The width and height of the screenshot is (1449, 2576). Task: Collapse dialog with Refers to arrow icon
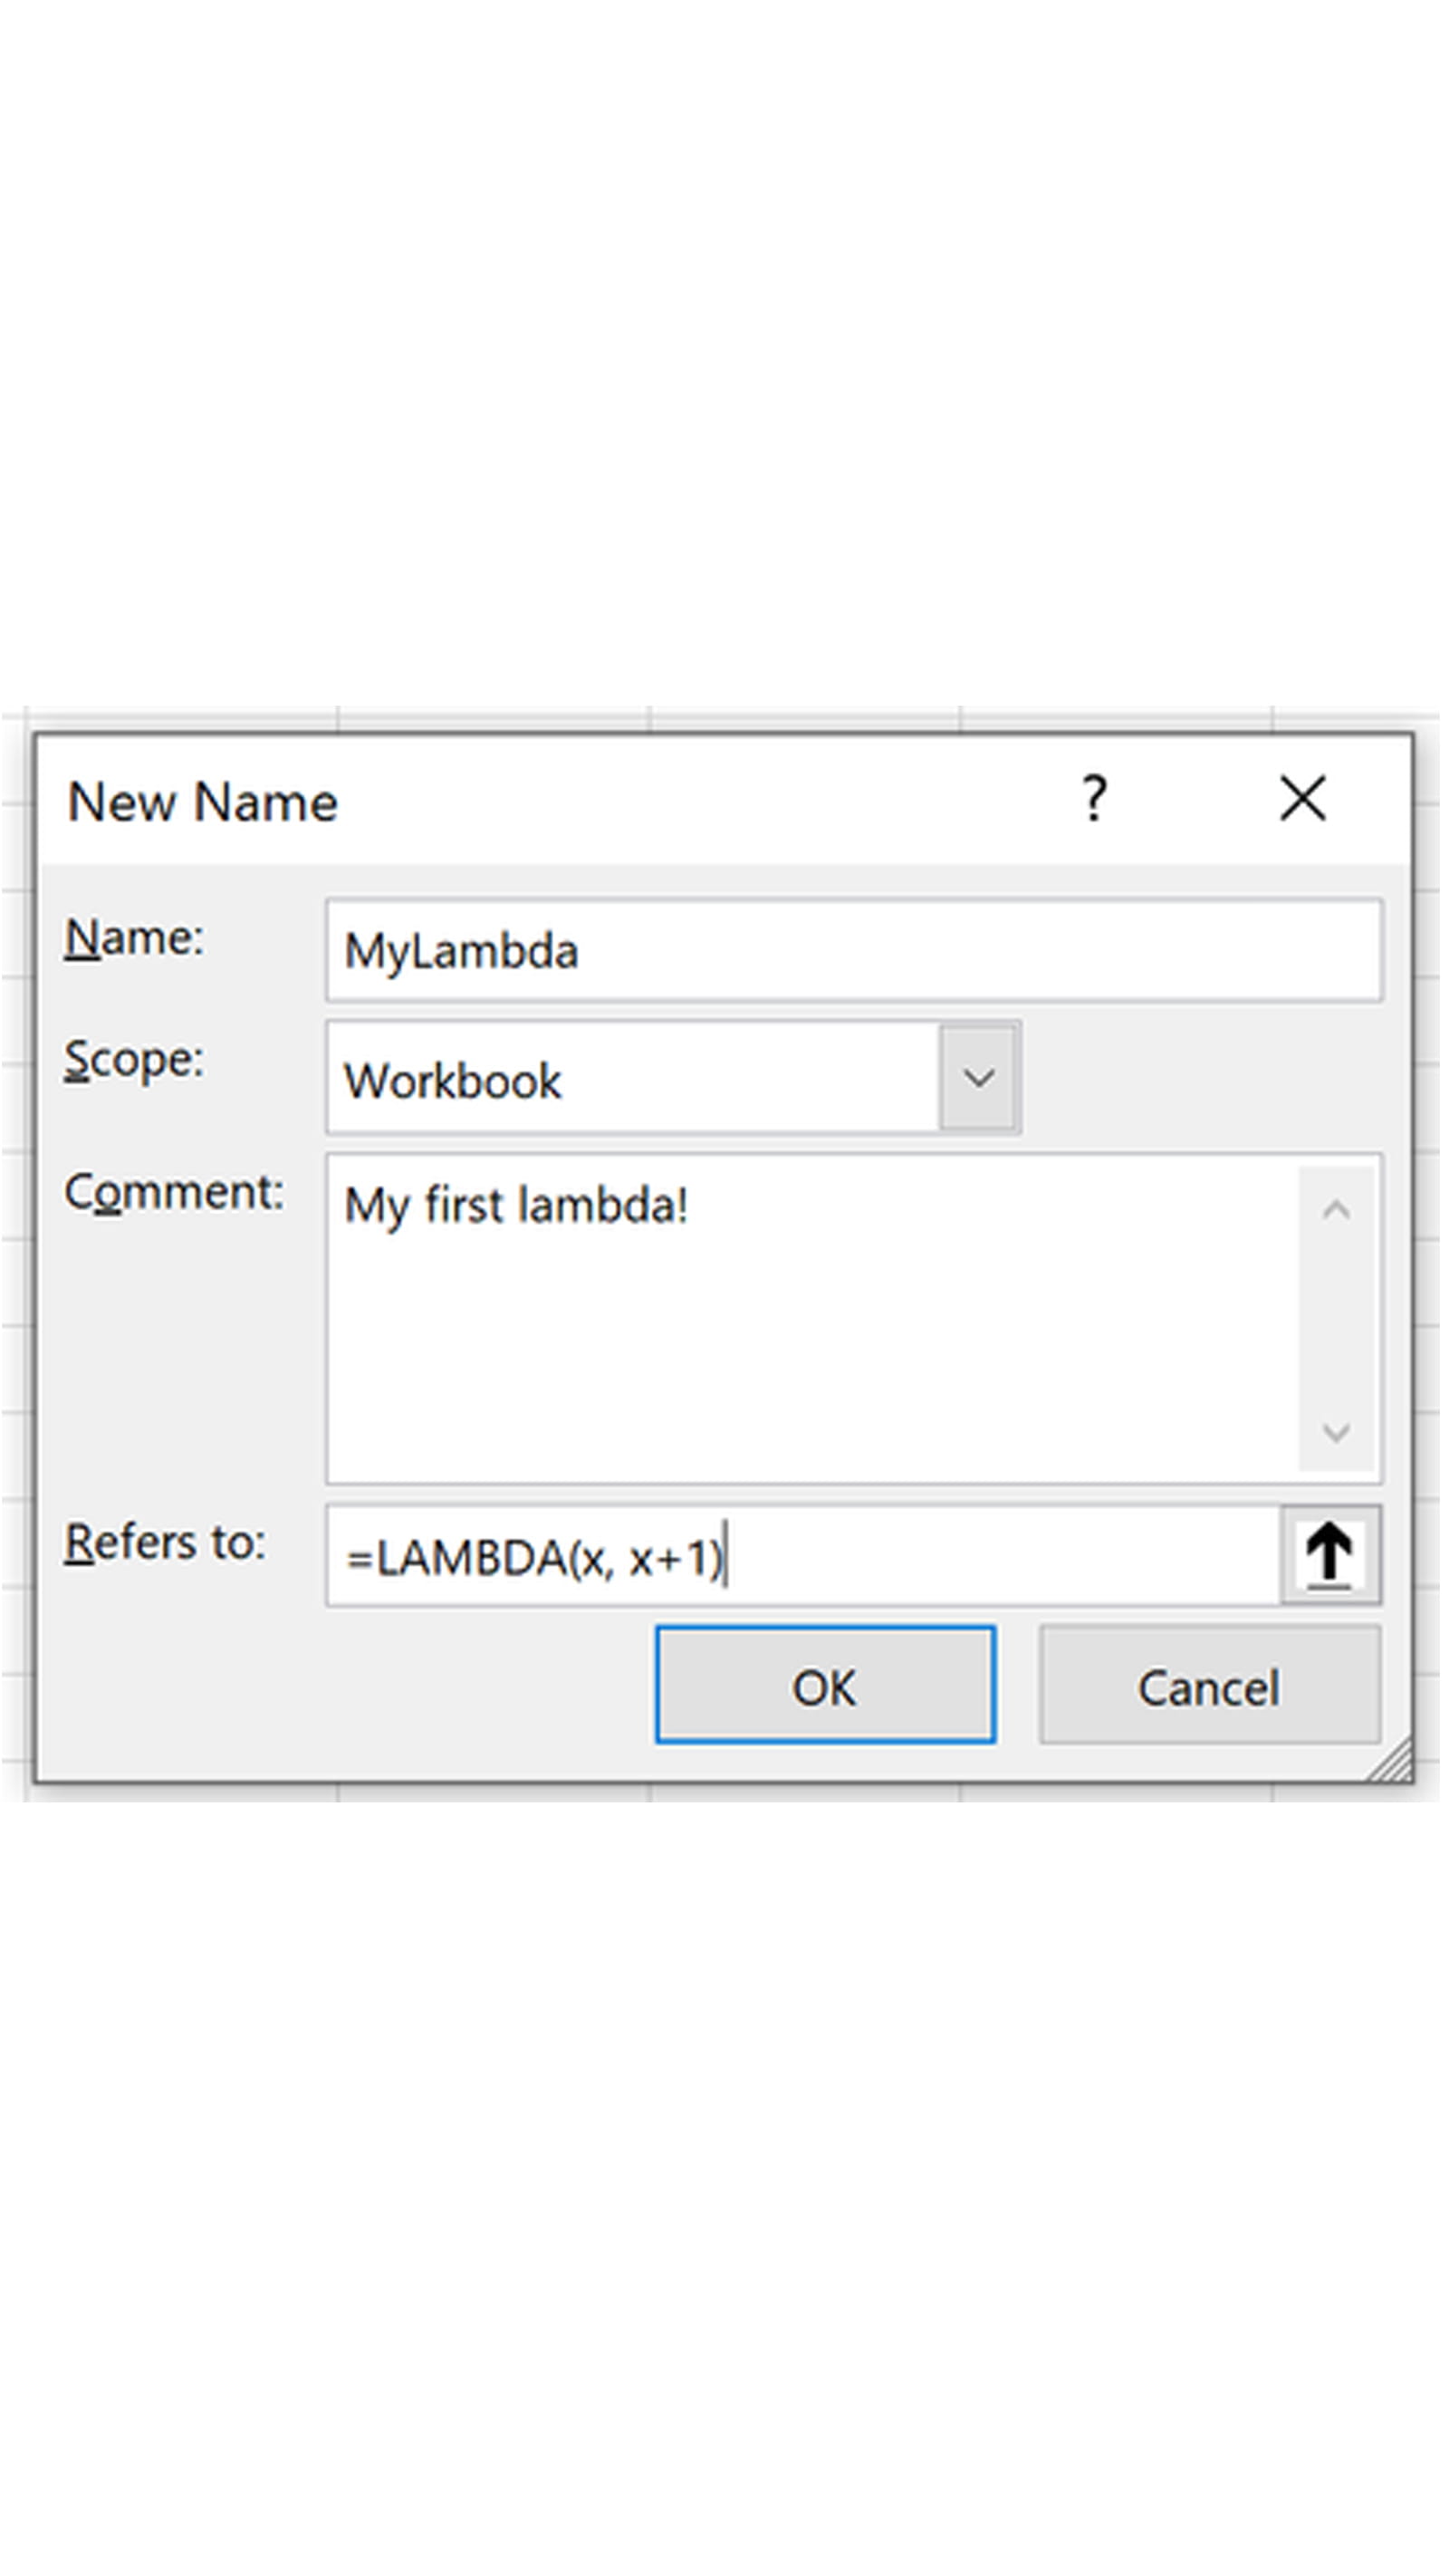tap(1329, 1556)
